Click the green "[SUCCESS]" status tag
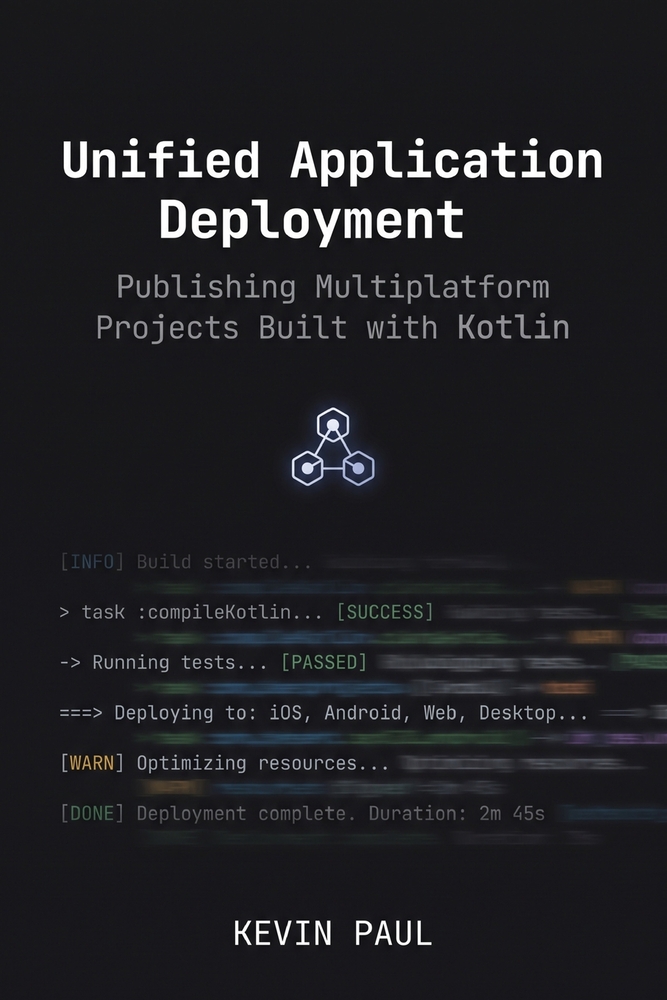The width and height of the screenshot is (667, 1000). tap(385, 612)
